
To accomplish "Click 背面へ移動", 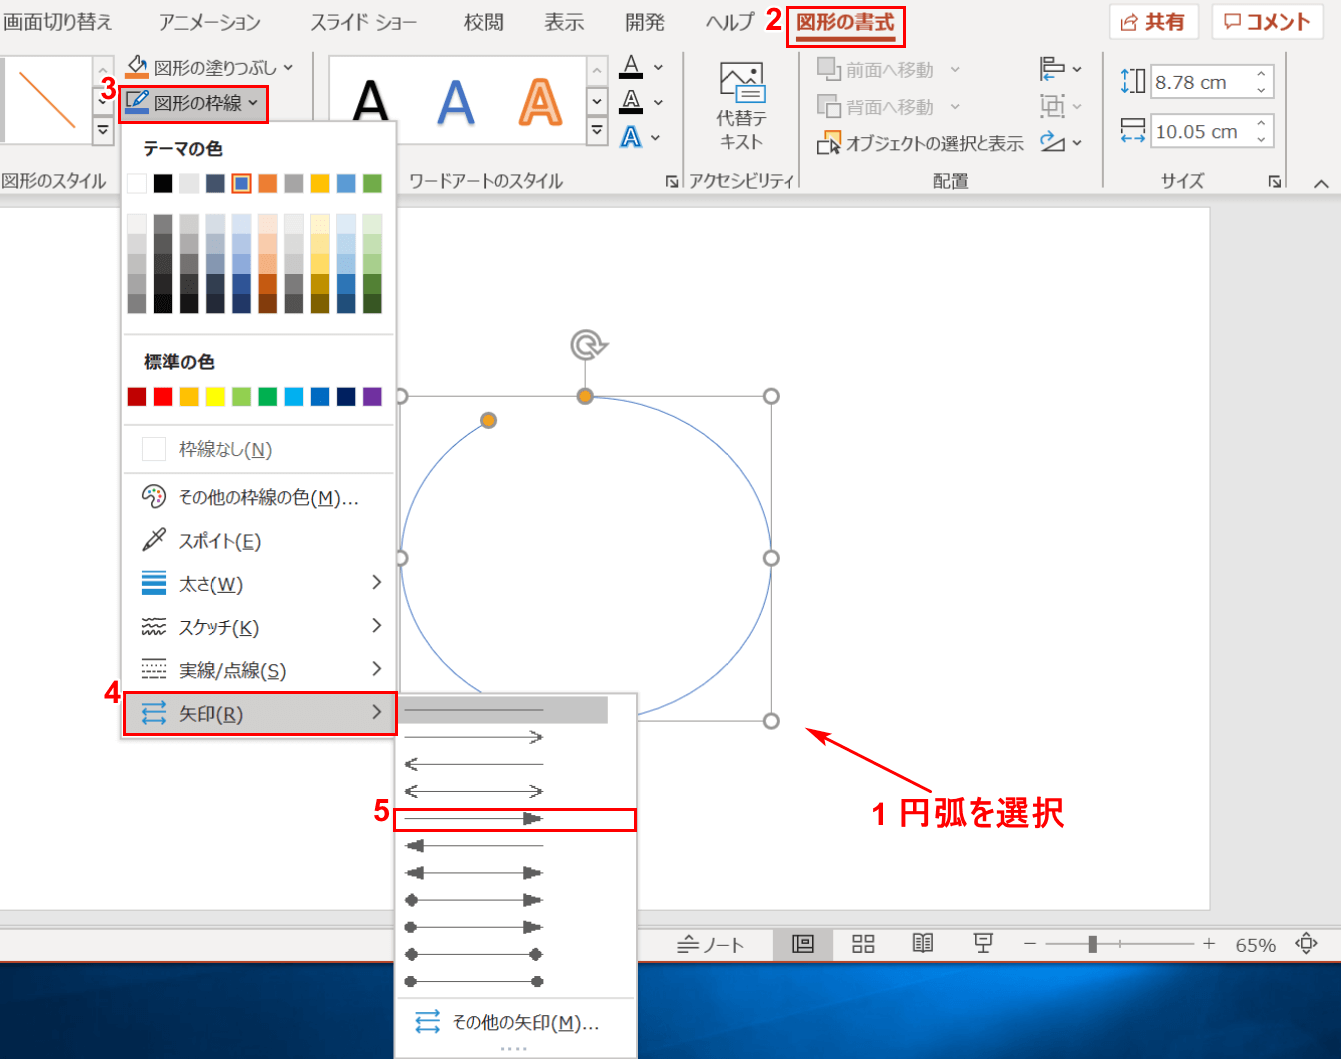I will click(876, 107).
